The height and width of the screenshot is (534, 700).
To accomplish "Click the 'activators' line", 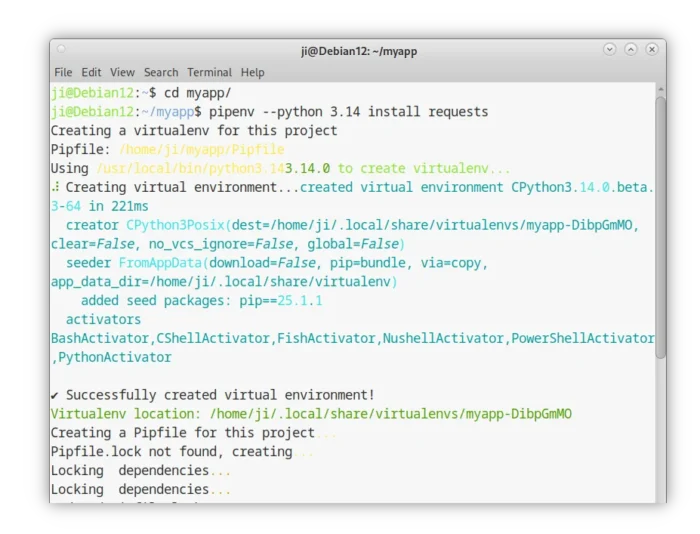I will coord(103,319).
